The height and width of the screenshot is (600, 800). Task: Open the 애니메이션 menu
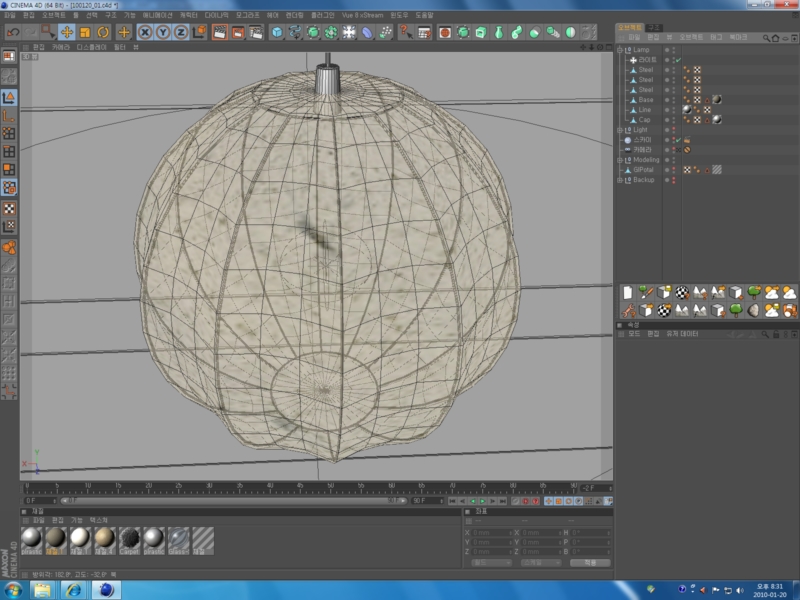pyautogui.click(x=157, y=15)
